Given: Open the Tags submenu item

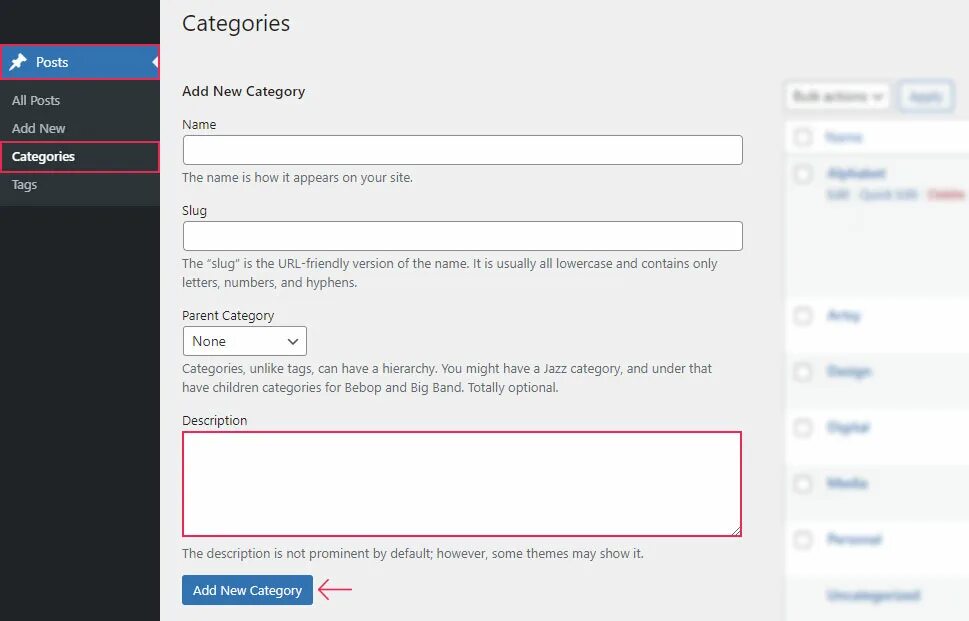Looking at the screenshot, I should pos(24,184).
